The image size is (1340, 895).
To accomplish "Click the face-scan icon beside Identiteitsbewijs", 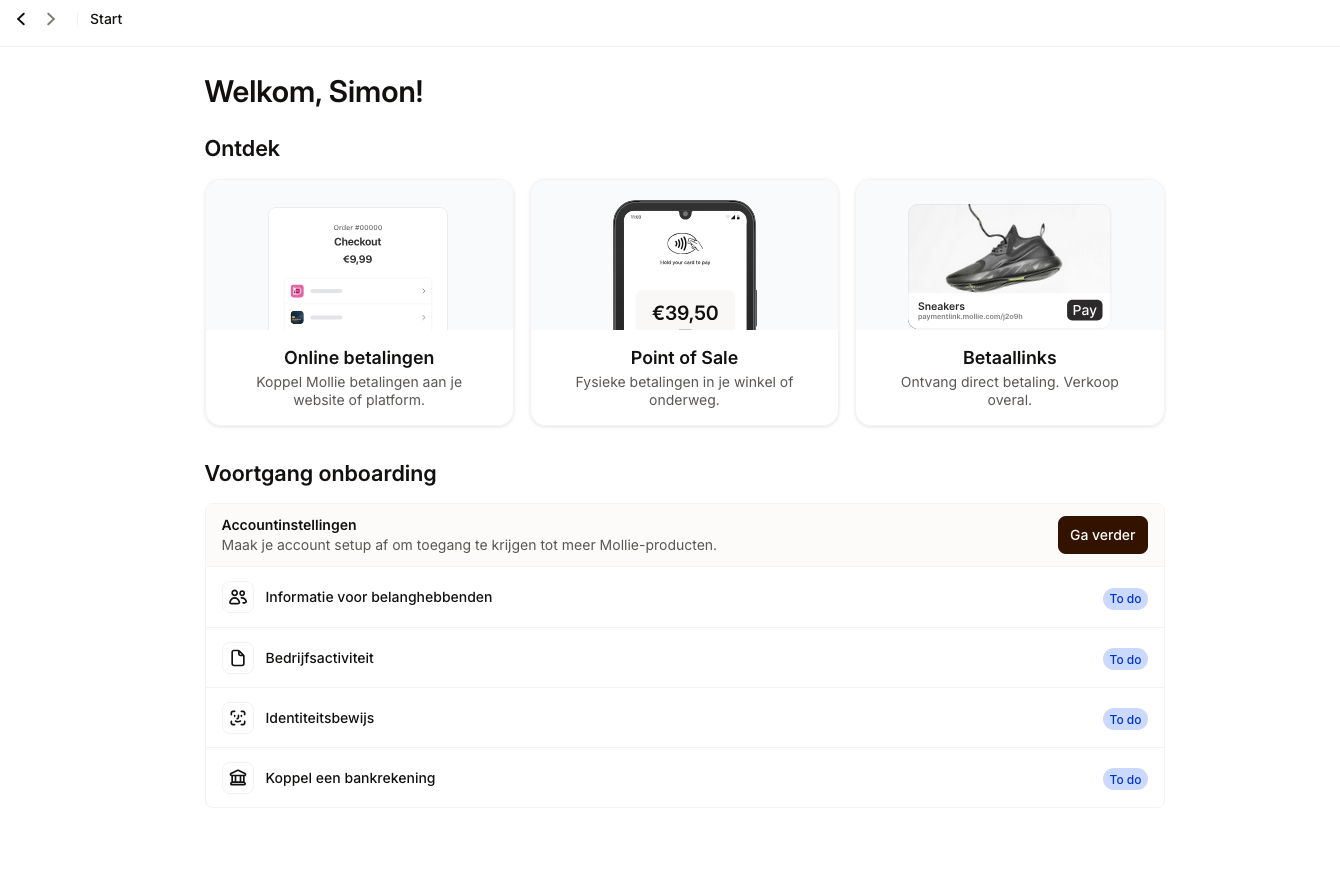I will pyautogui.click(x=238, y=718).
